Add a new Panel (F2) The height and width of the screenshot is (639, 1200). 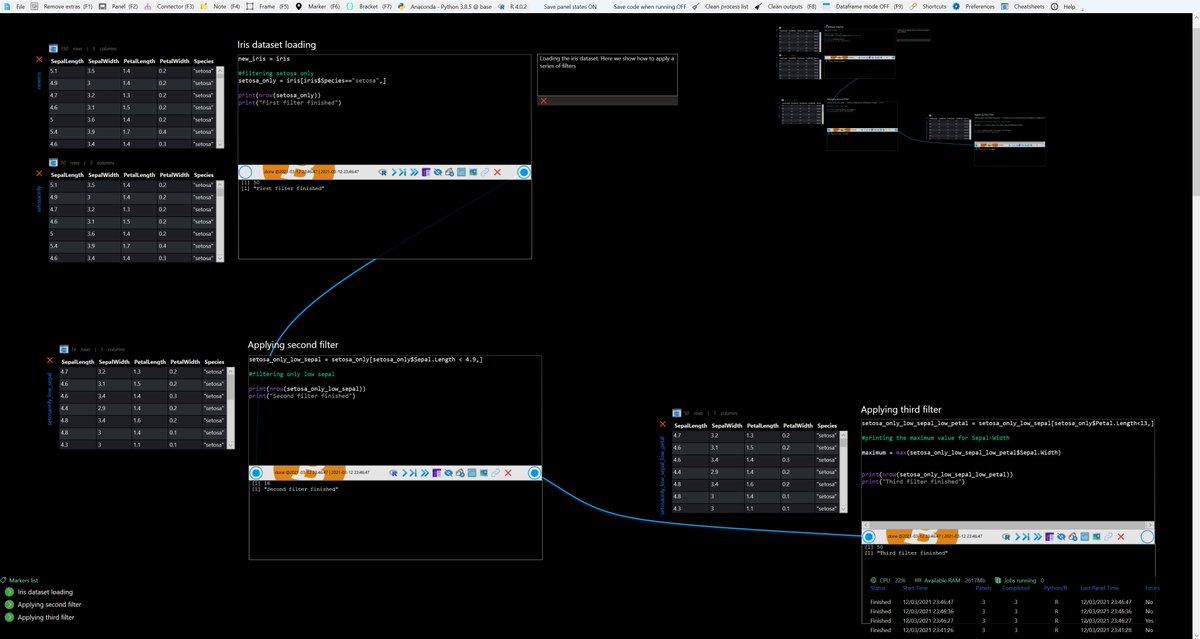pos(119,6)
